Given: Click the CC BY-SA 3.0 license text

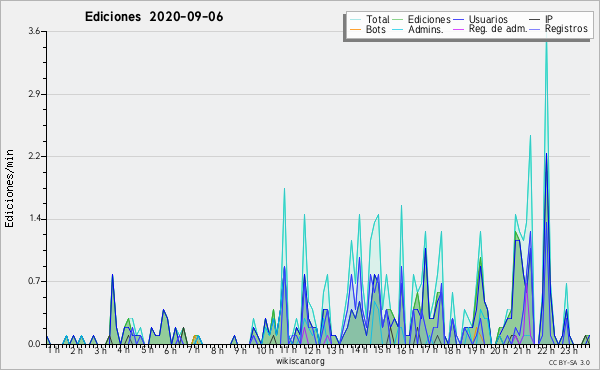Looking at the screenshot, I should (569, 363).
